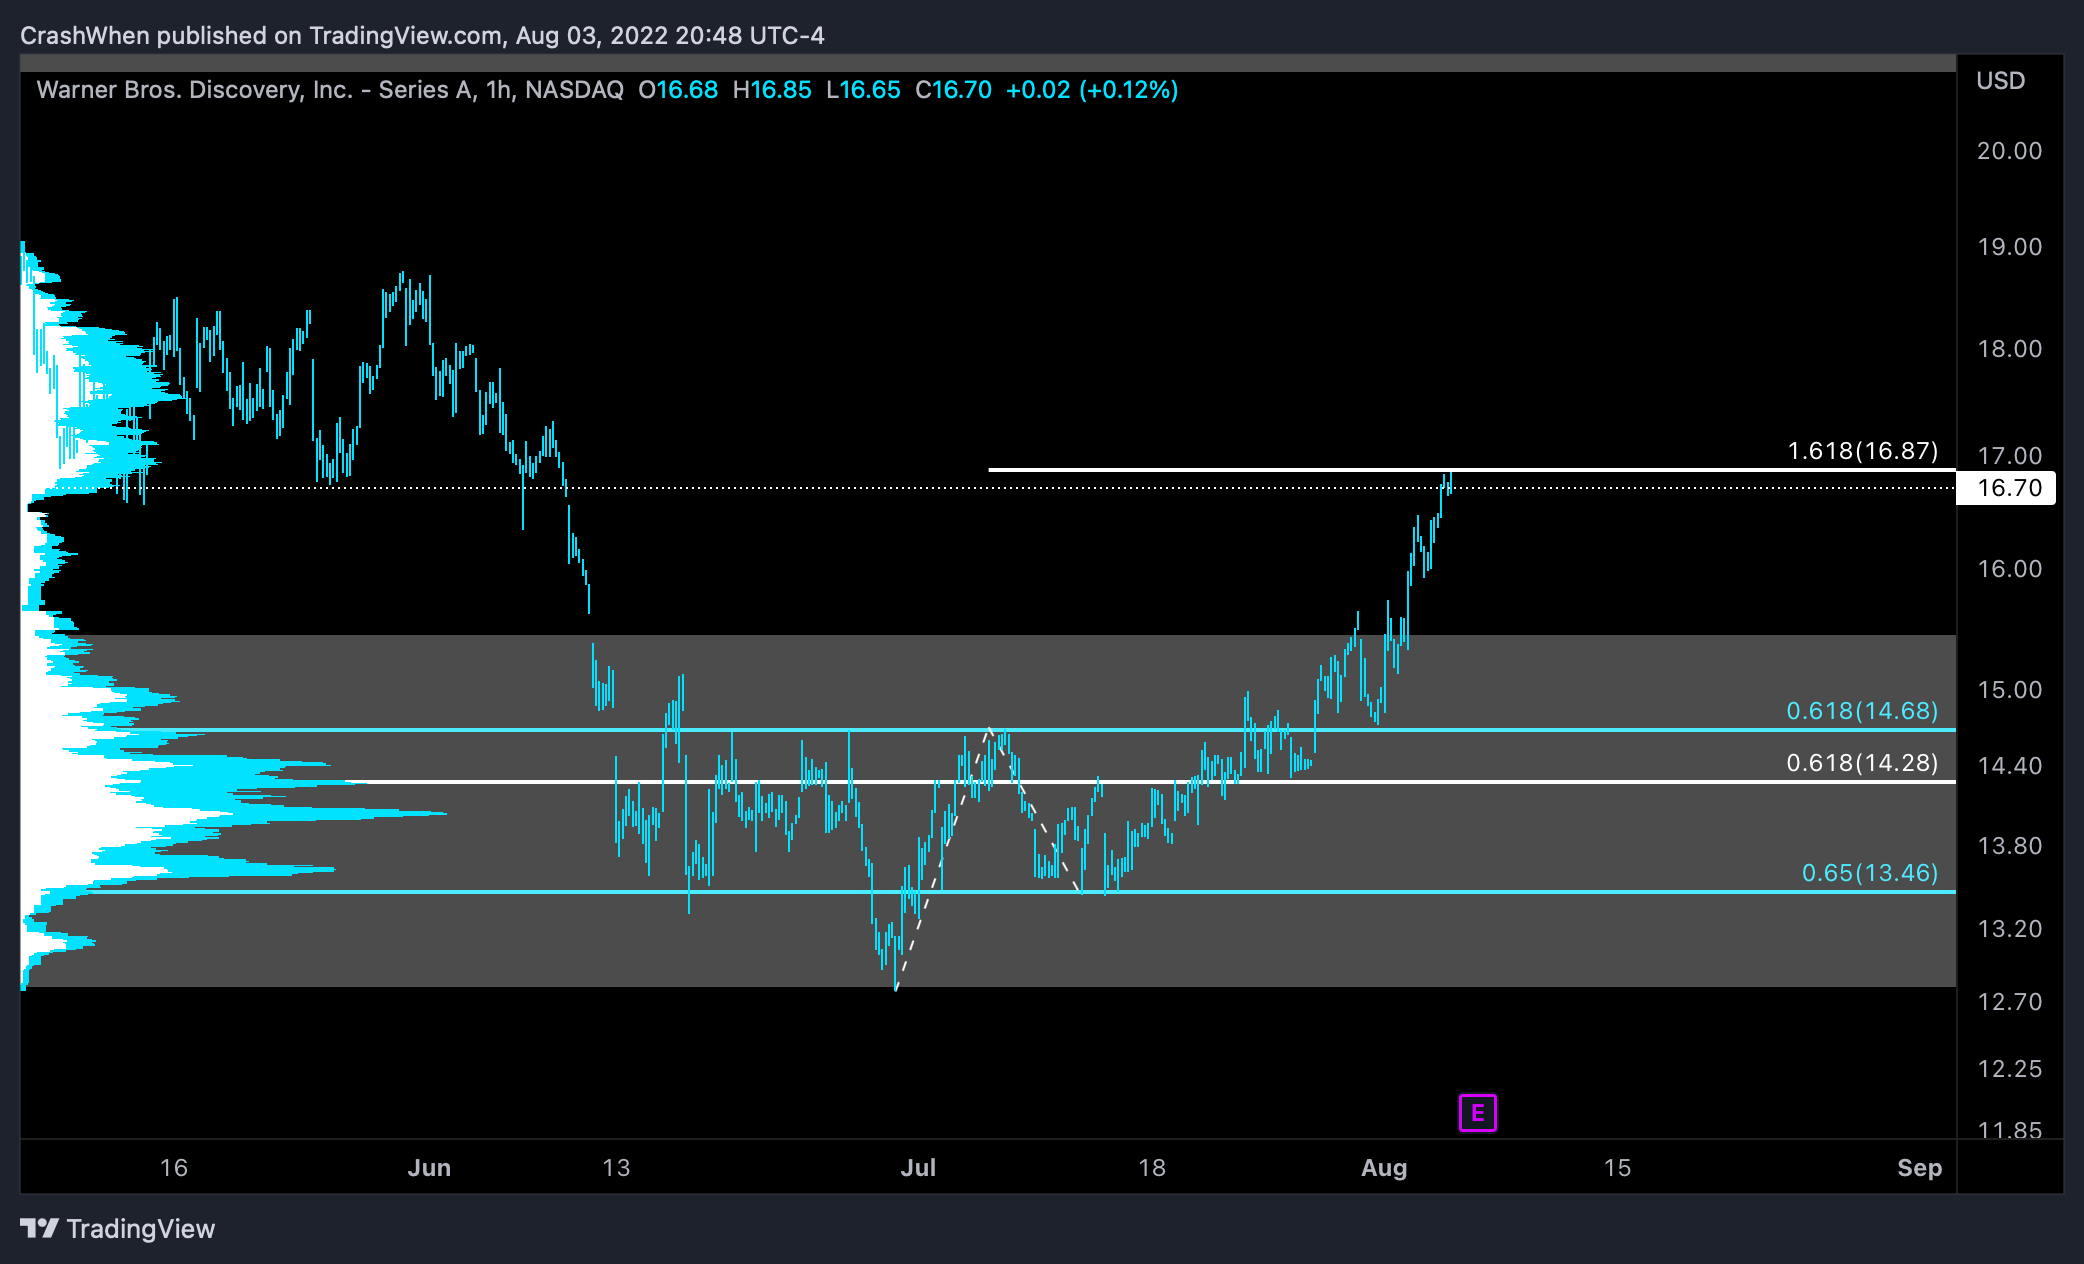Click the 0.65(13.46) Fibonacci label
Screen dimensions: 2084x1264
click(1870, 873)
